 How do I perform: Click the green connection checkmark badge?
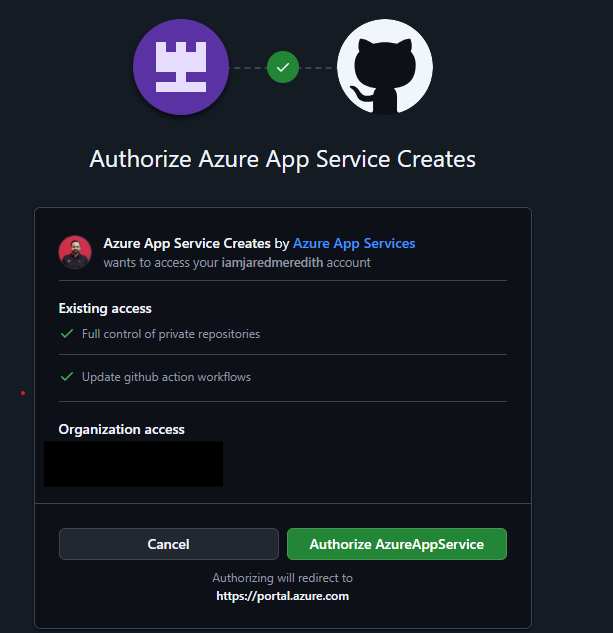click(x=283, y=68)
